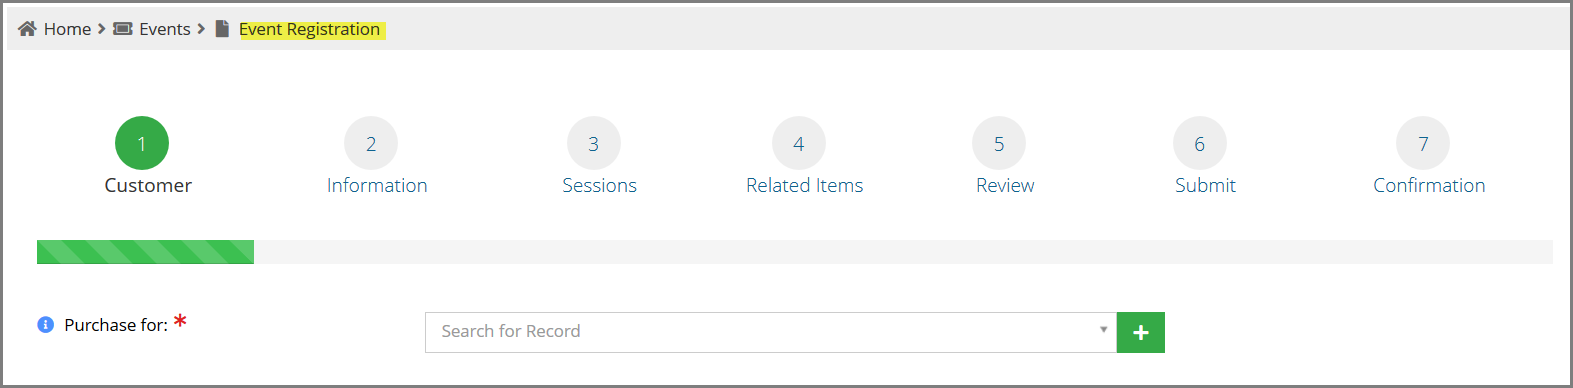Go to the Sessions step
This screenshot has width=1573, height=388.
(x=599, y=185)
